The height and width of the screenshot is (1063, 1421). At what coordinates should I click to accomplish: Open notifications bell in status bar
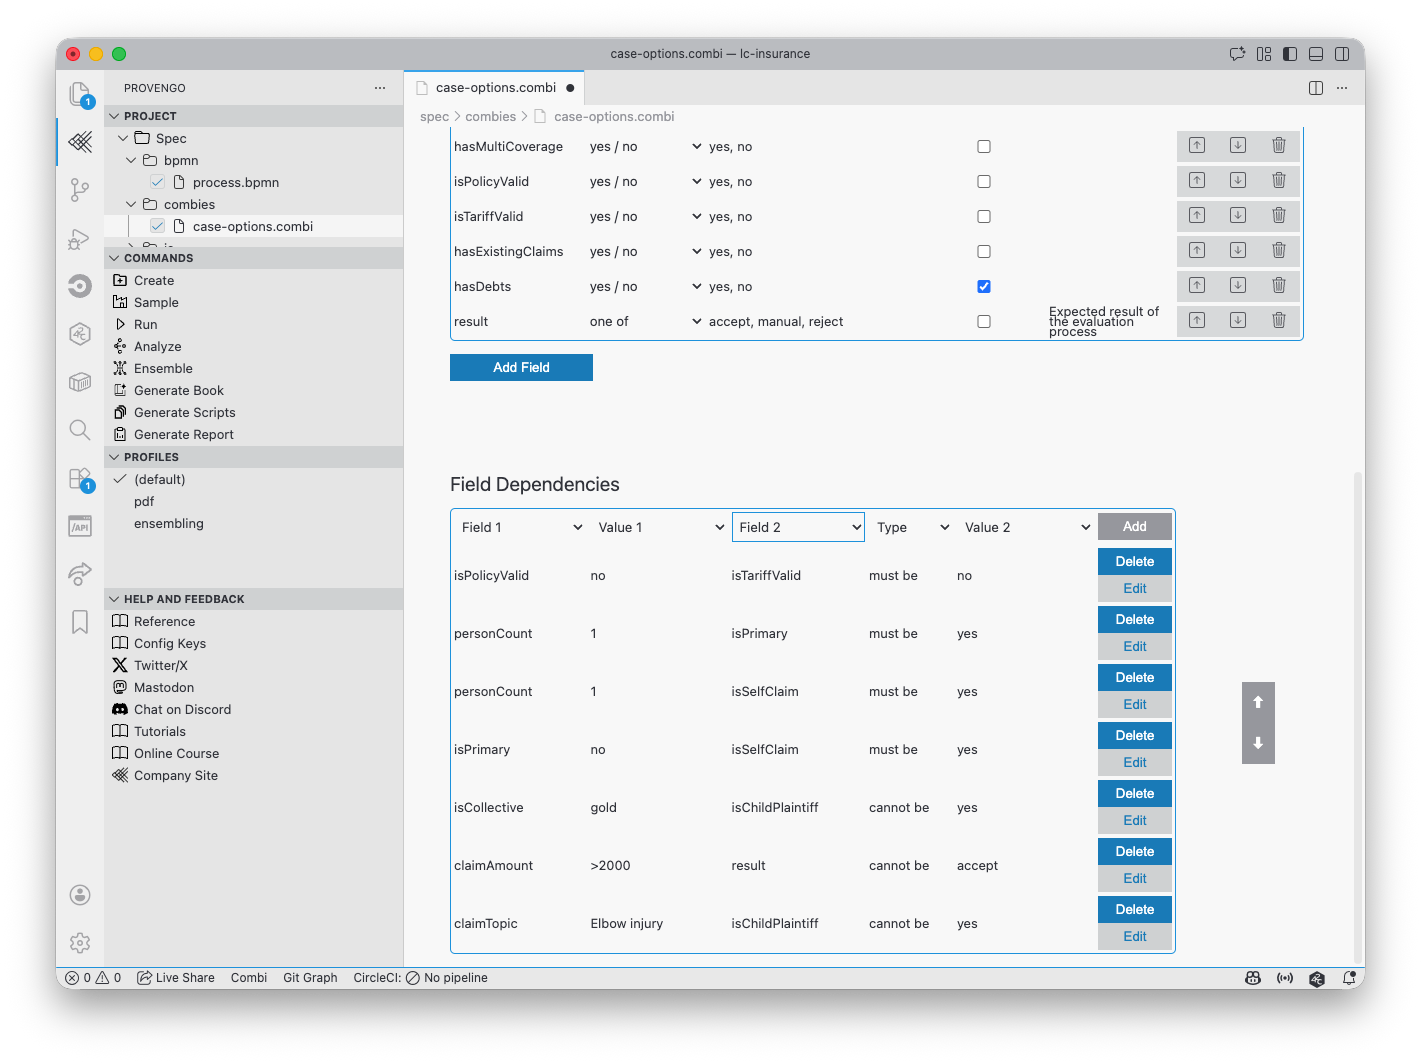click(1349, 978)
